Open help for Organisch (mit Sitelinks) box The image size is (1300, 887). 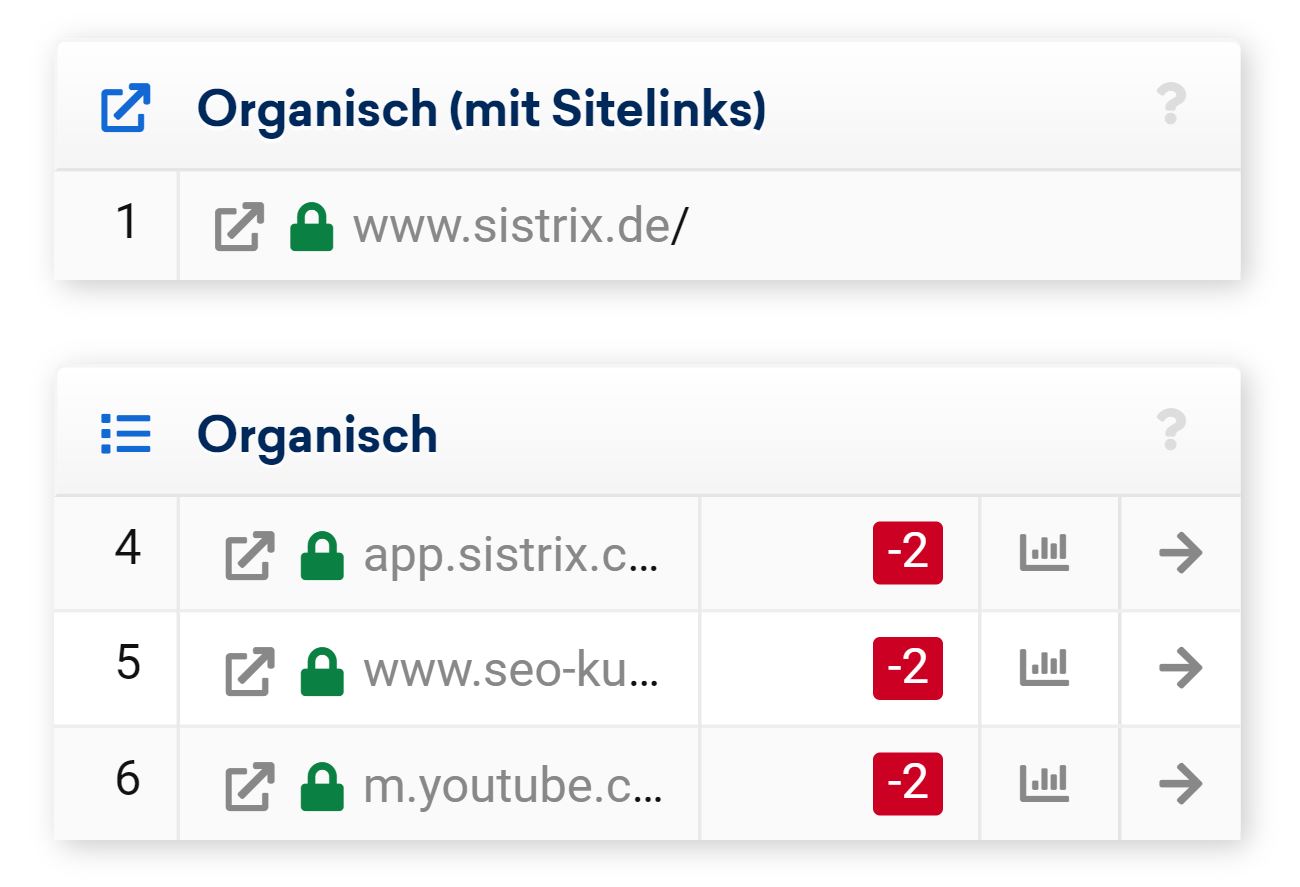coord(1170,105)
